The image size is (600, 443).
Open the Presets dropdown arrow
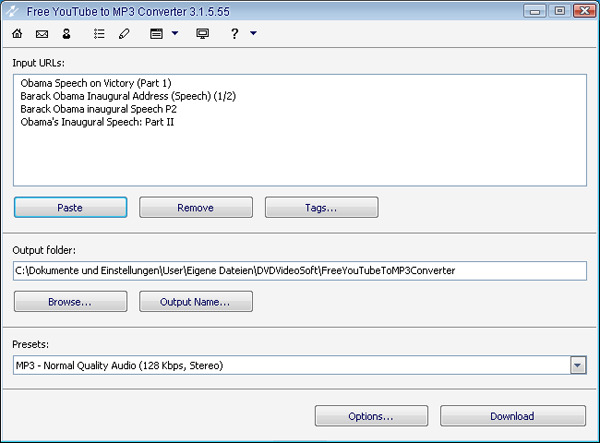coord(578,366)
